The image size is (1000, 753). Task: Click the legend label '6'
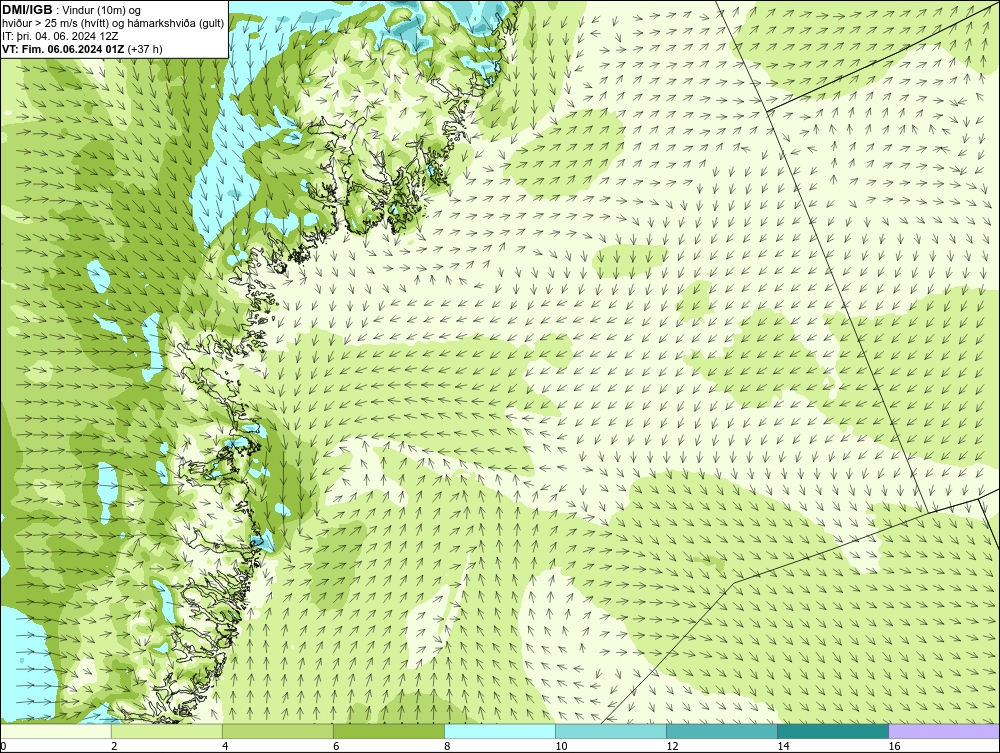336,746
